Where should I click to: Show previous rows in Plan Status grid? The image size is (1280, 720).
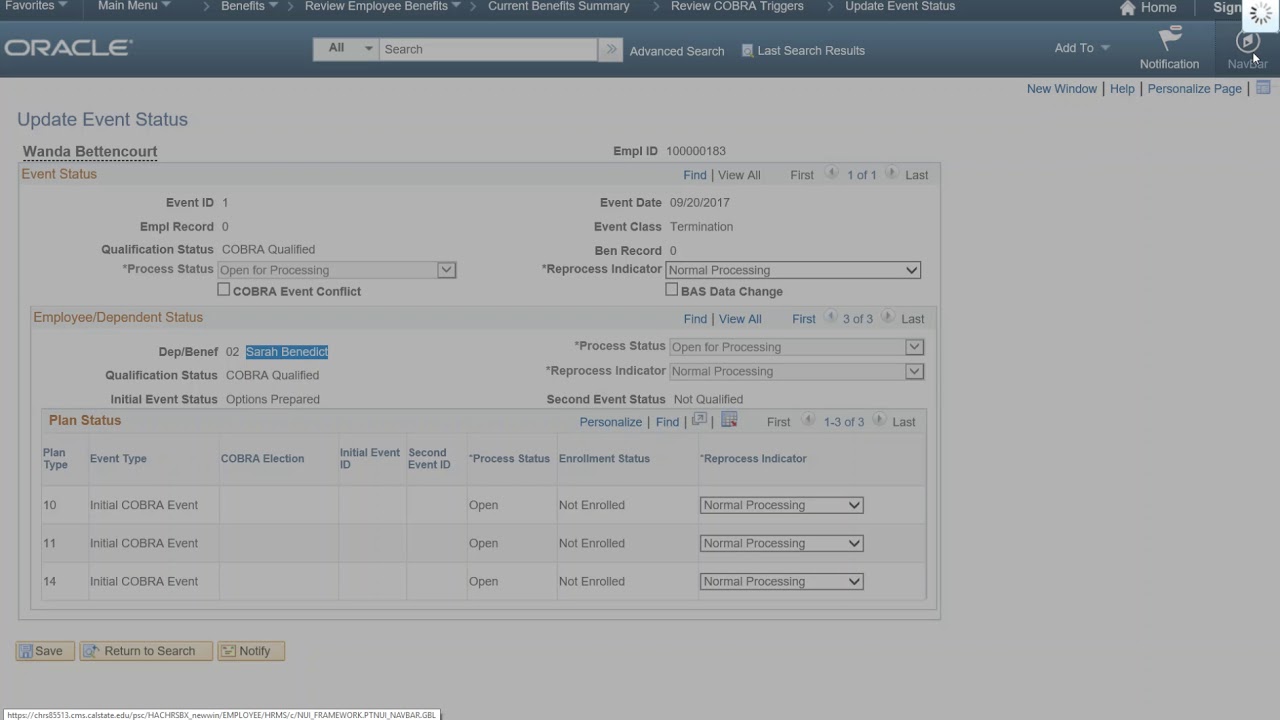tap(808, 421)
